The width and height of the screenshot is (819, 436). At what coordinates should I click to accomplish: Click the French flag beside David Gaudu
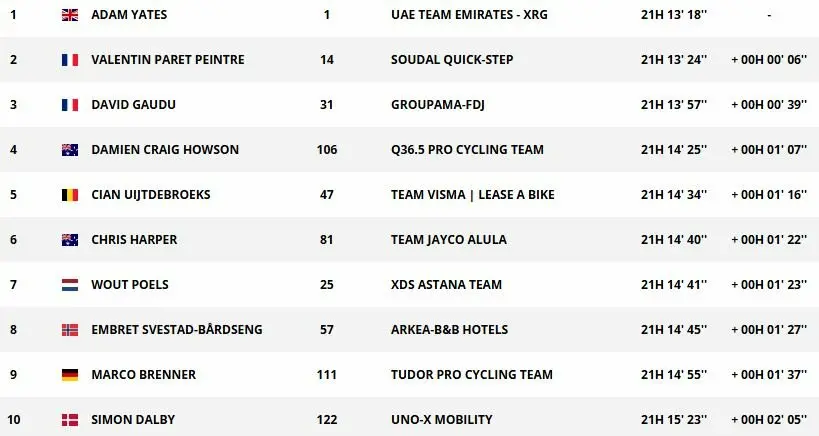pos(69,105)
